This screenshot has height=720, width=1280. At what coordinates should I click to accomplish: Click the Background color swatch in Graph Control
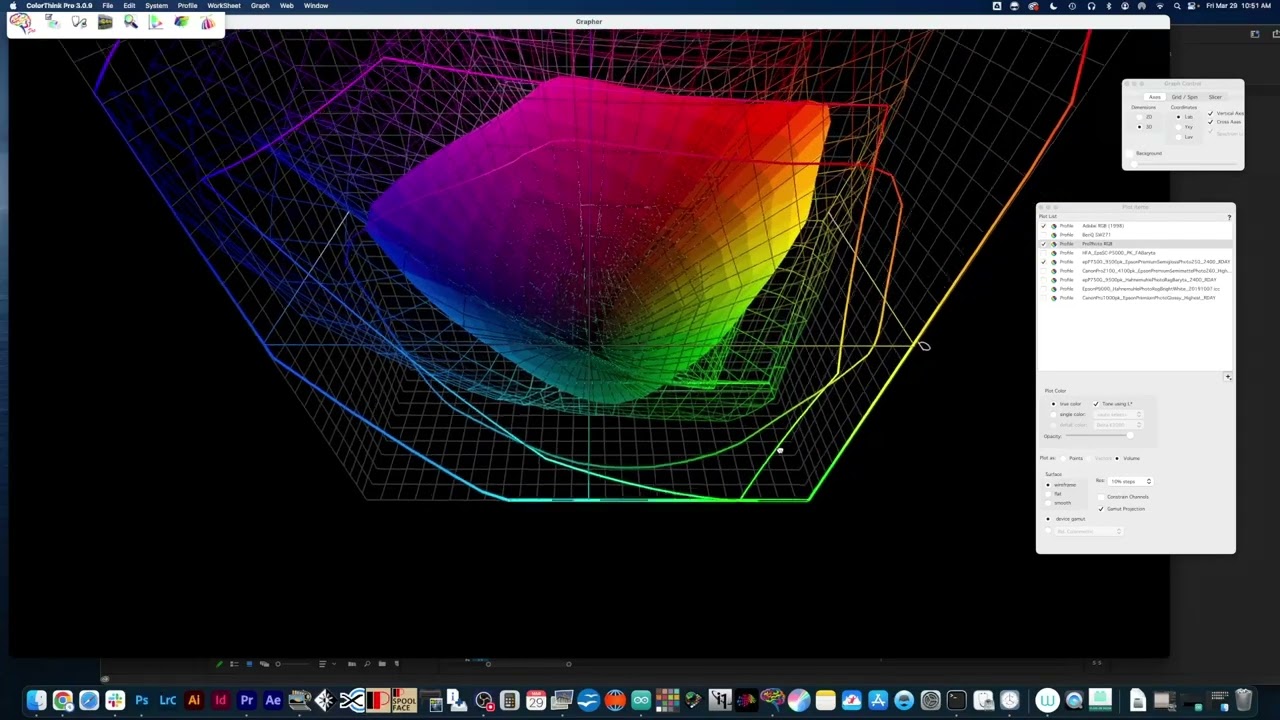tap(1129, 154)
